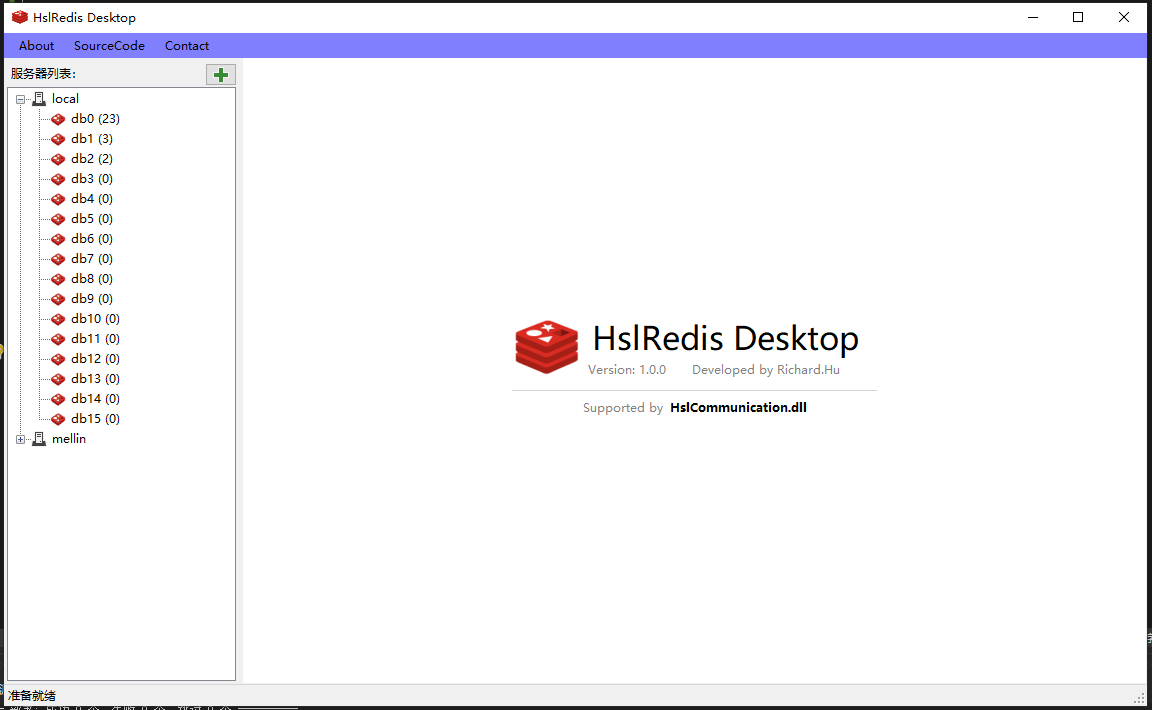Click the window resize grip in status bar
Screen dimensions: 1152x710
tap(1140, 698)
